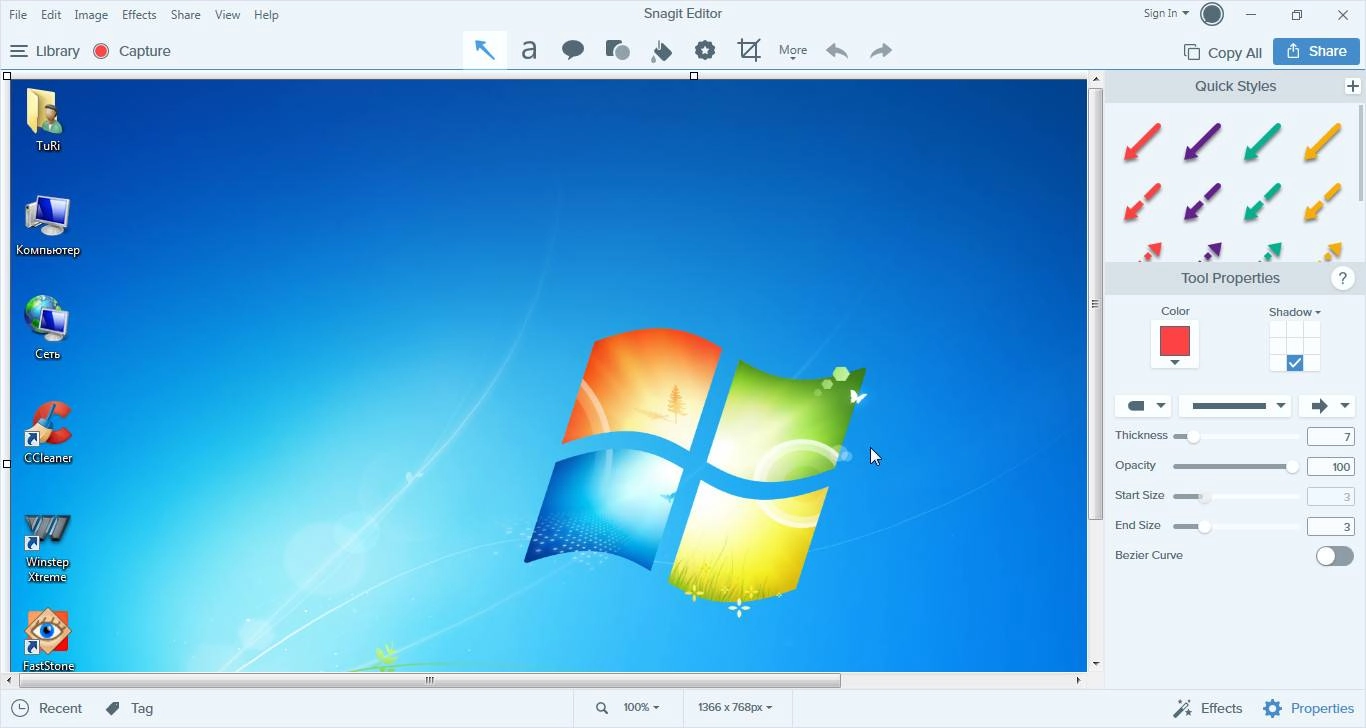Click the Tag button

[x=129, y=708]
